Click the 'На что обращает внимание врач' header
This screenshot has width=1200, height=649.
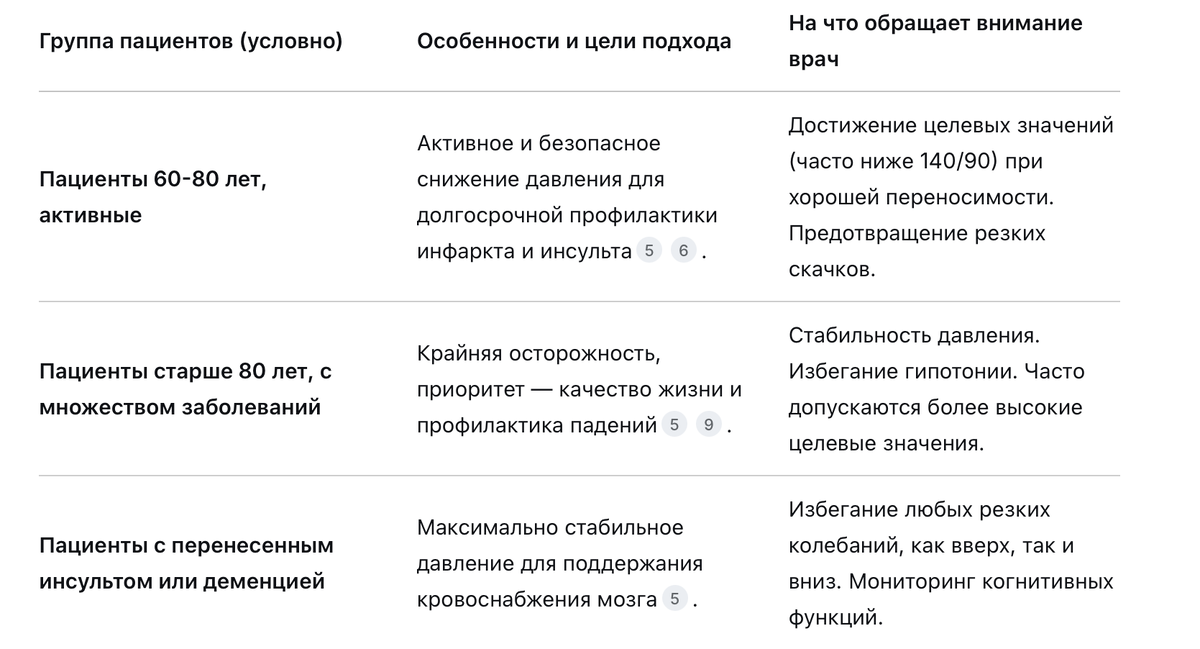[934, 41]
